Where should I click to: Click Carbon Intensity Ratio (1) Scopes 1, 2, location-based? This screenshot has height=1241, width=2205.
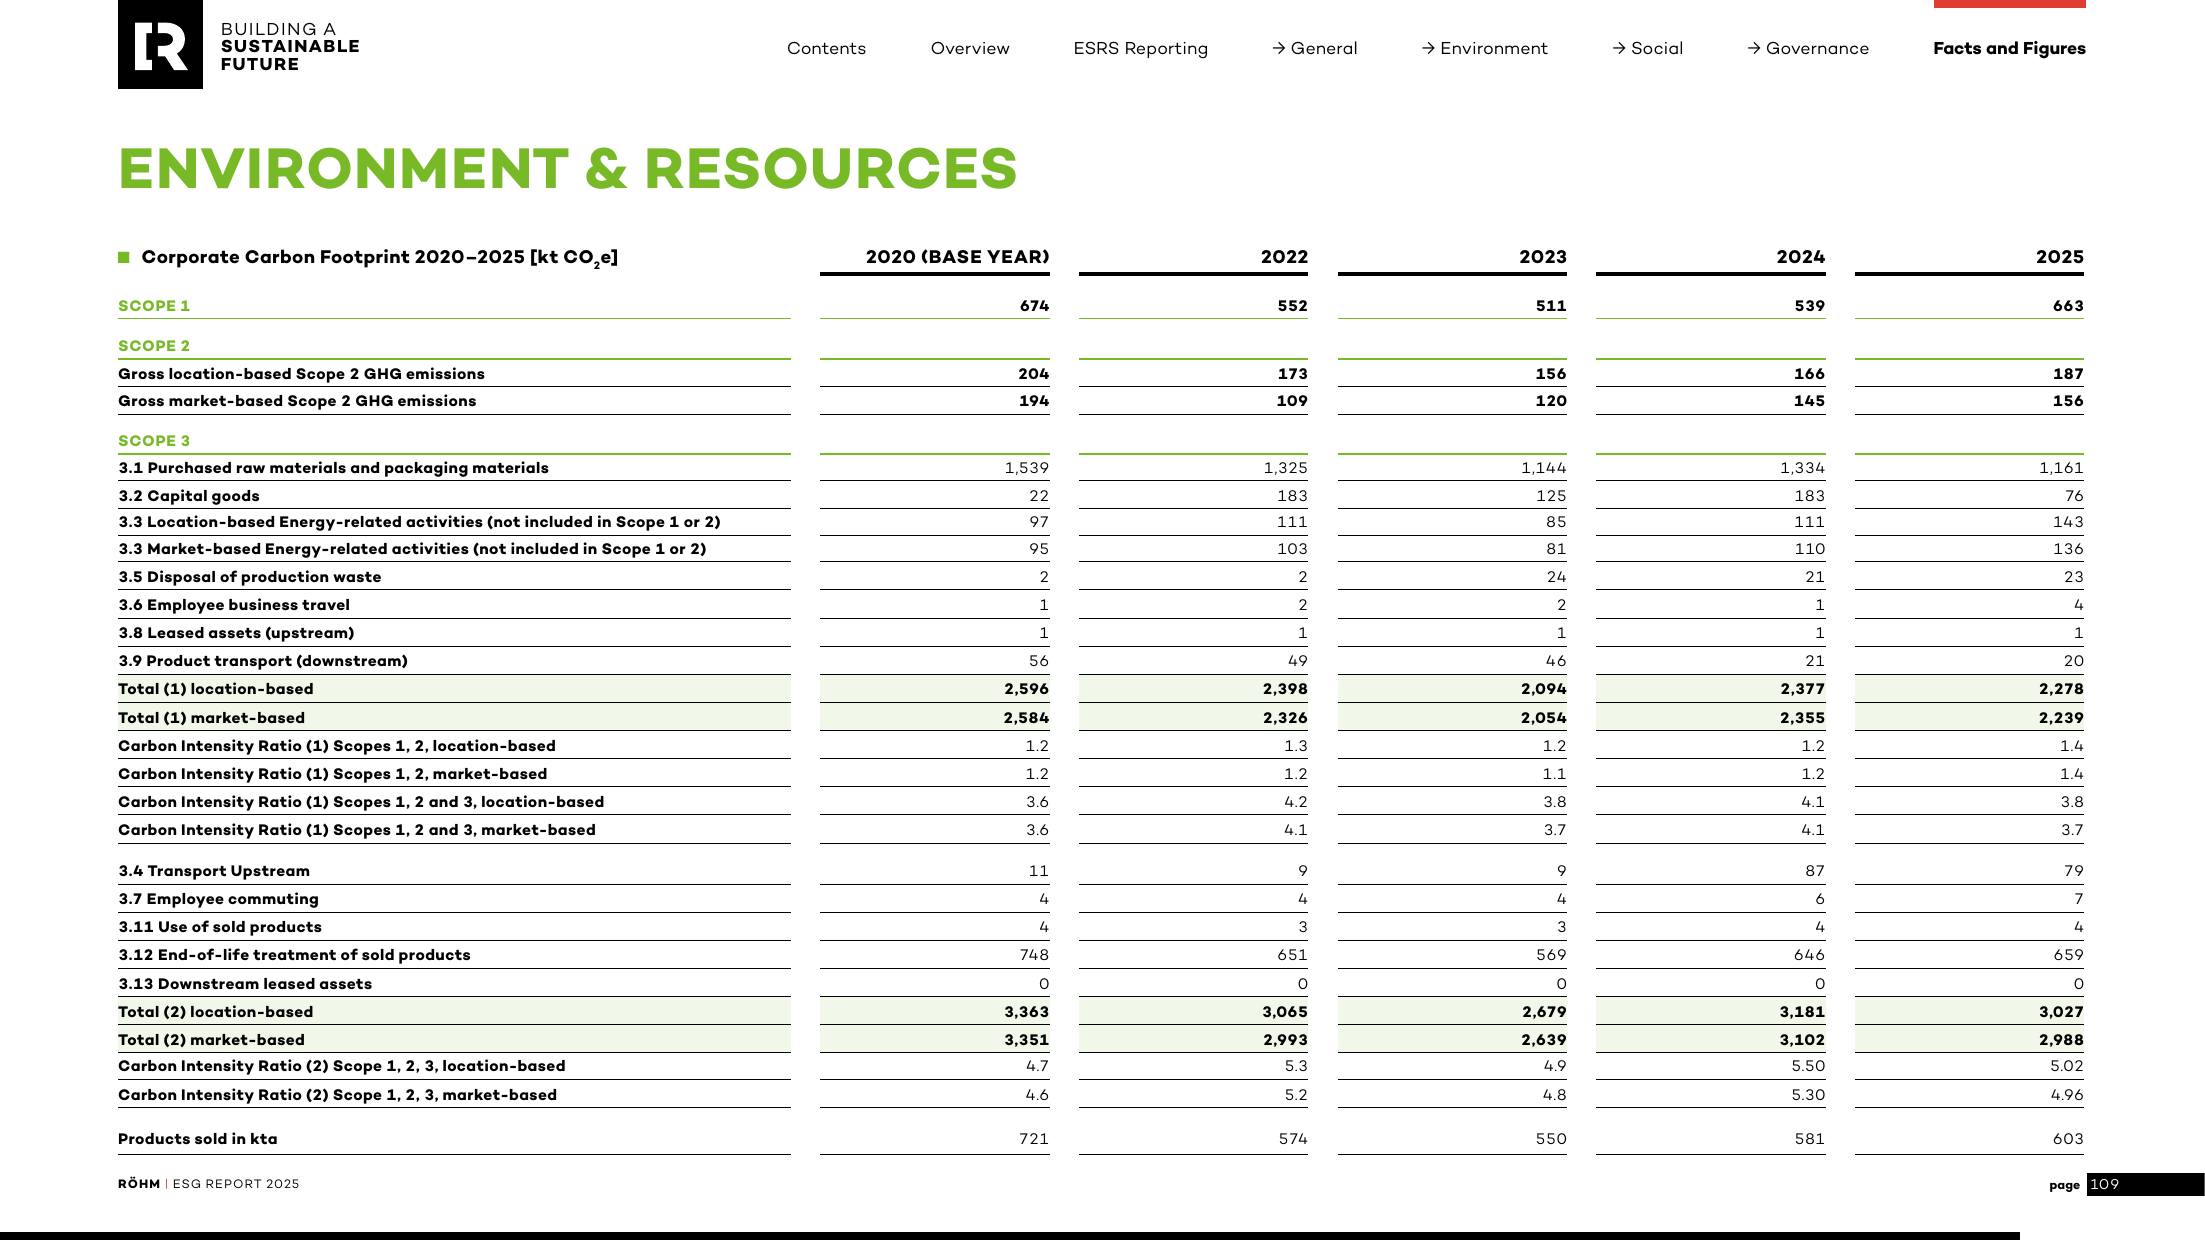coord(337,746)
